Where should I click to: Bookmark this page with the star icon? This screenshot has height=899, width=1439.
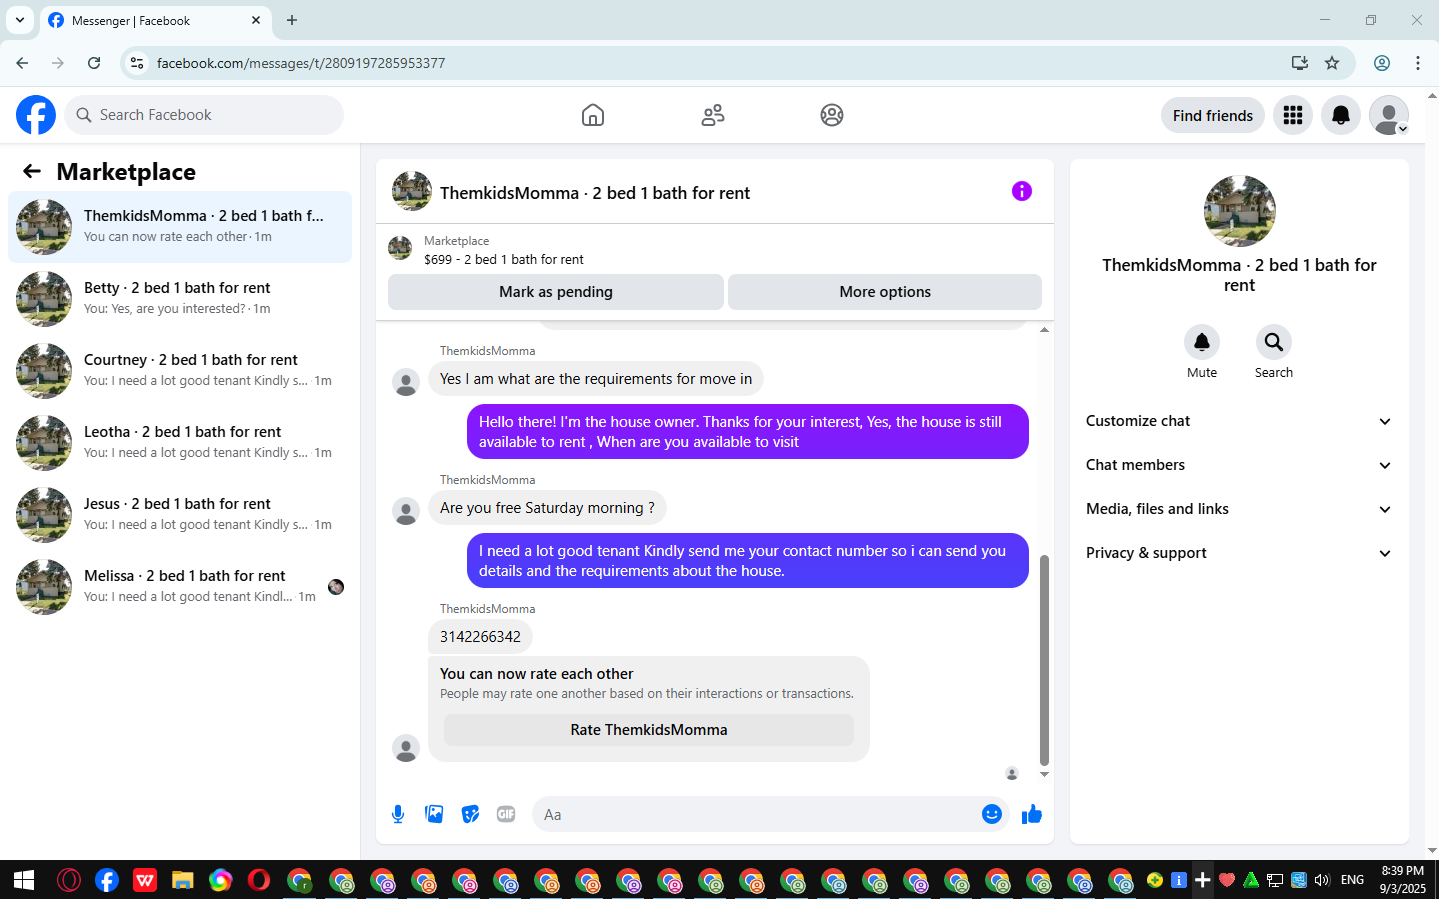(1332, 63)
